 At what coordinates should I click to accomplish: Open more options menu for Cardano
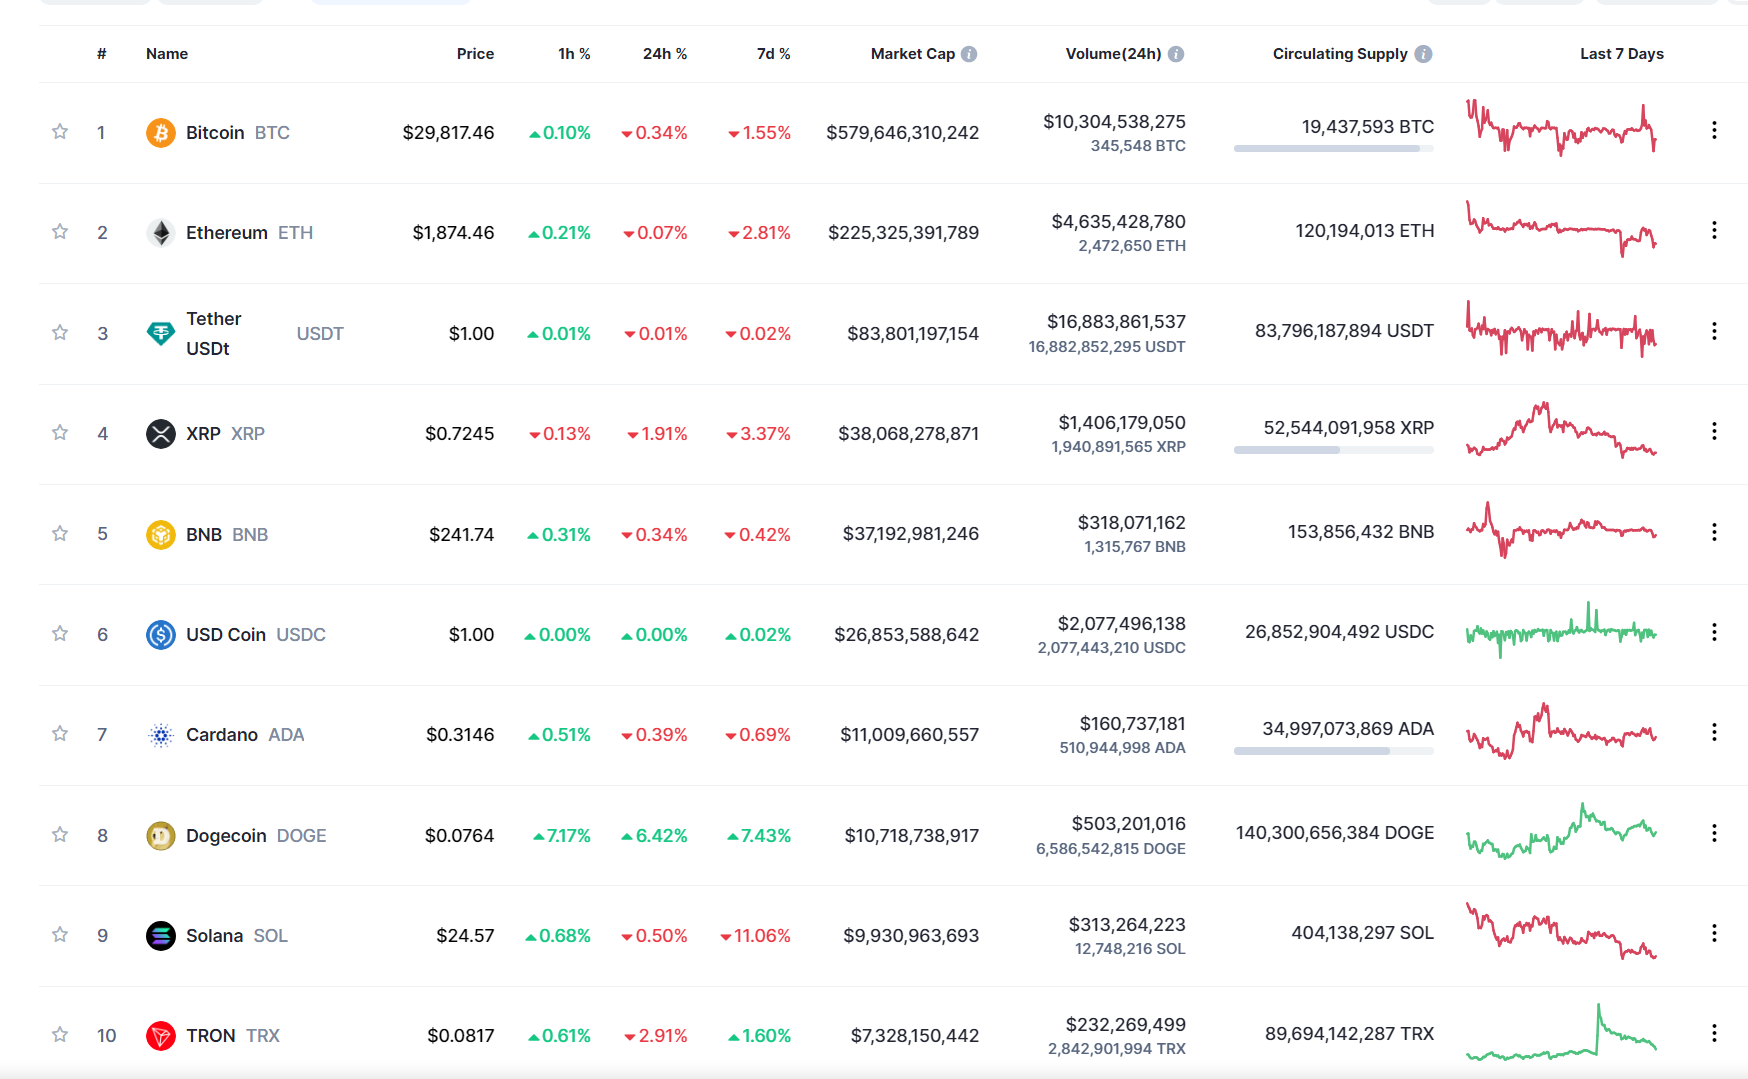point(1714,732)
